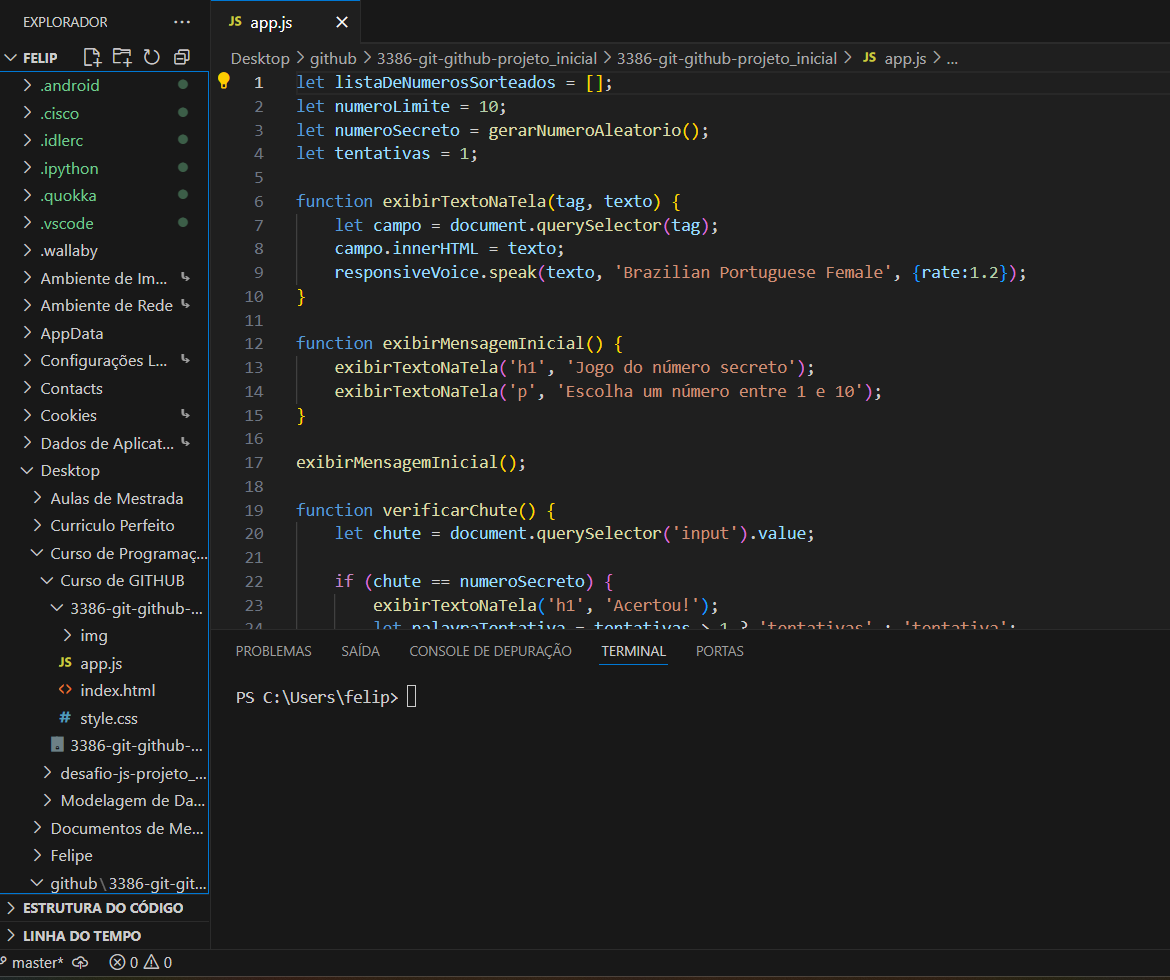Switch to the SAÍDA panel tab

[x=360, y=651]
